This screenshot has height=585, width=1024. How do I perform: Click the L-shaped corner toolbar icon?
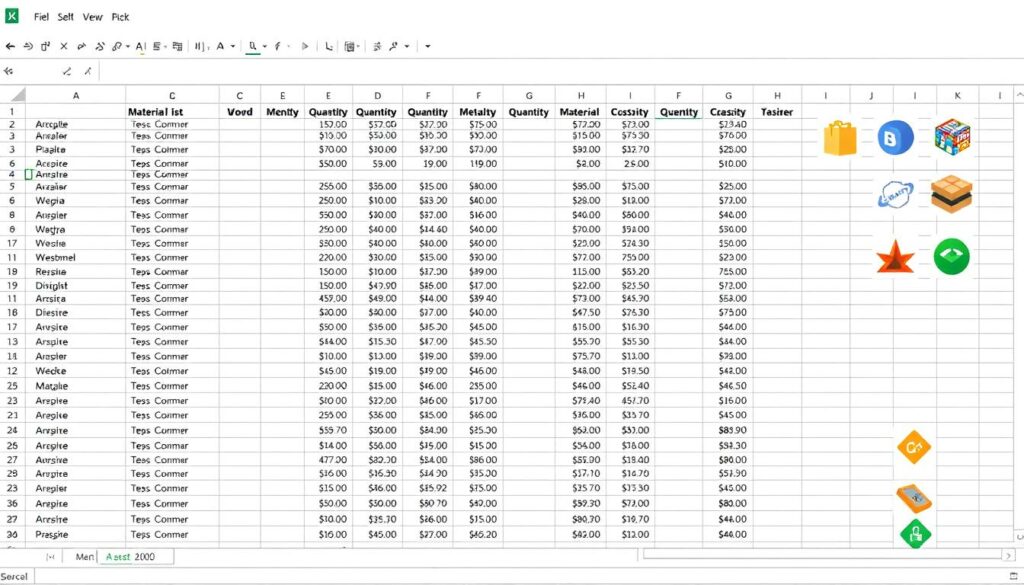[328, 46]
